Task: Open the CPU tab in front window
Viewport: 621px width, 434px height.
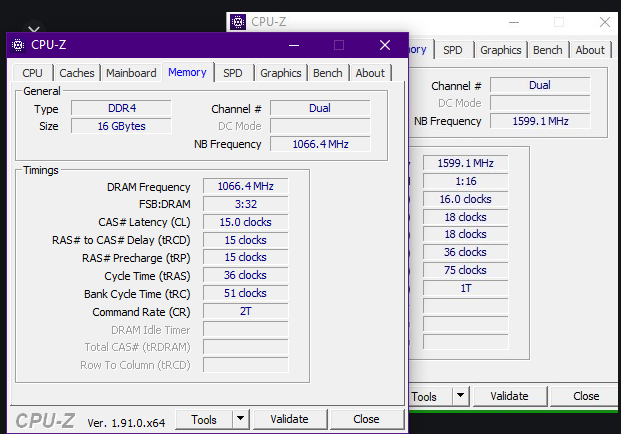Action: (32, 73)
